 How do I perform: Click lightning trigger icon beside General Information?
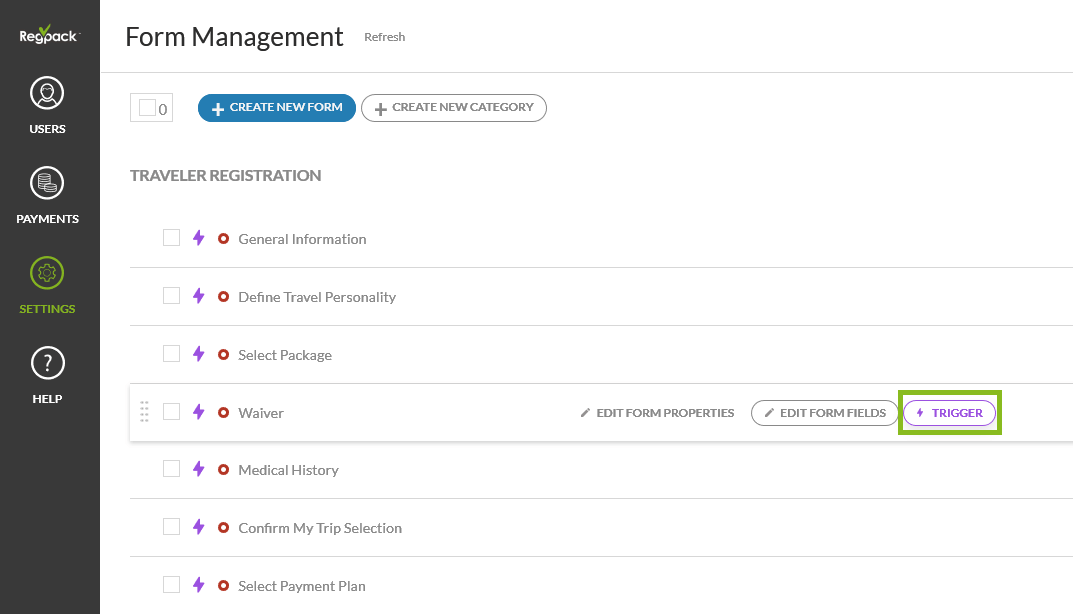click(x=199, y=238)
